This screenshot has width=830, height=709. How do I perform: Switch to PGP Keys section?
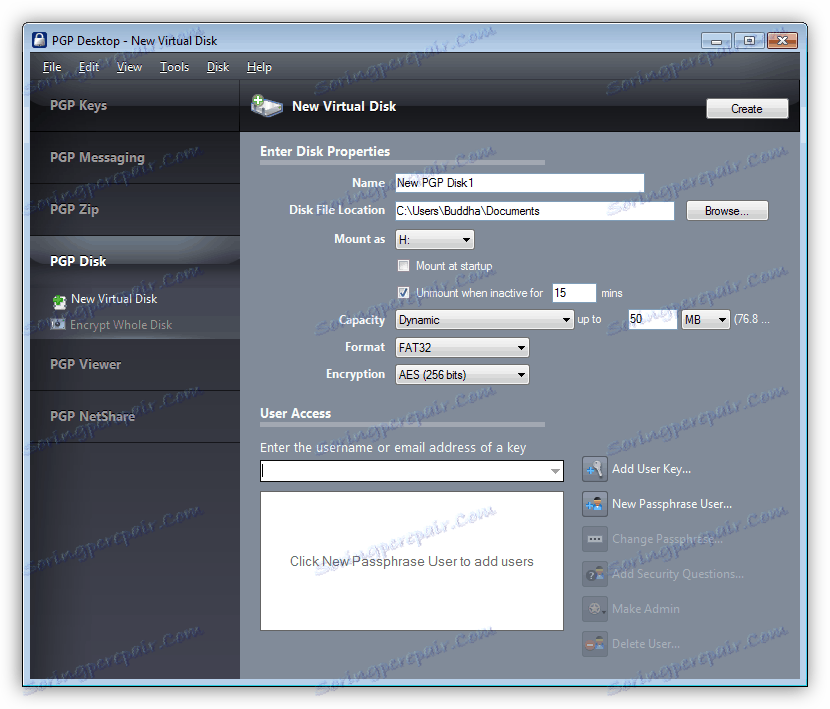pos(135,105)
